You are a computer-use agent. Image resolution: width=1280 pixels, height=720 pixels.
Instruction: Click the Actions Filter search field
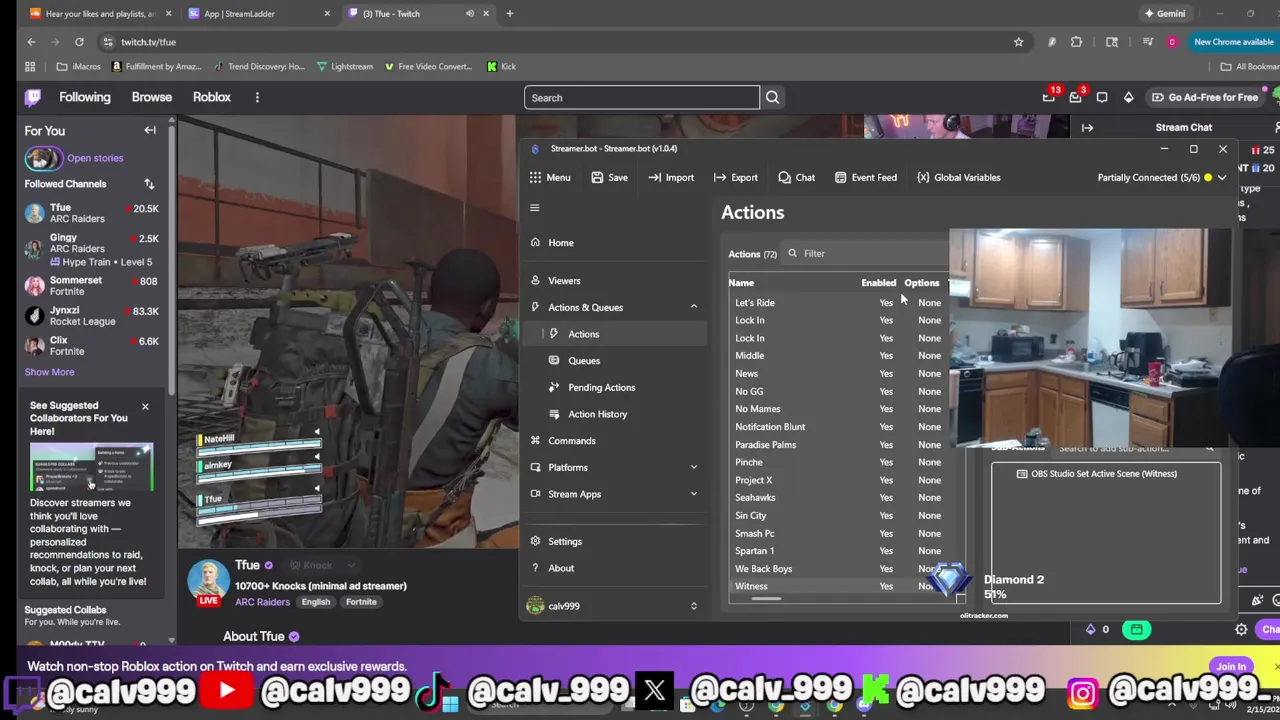tap(865, 254)
